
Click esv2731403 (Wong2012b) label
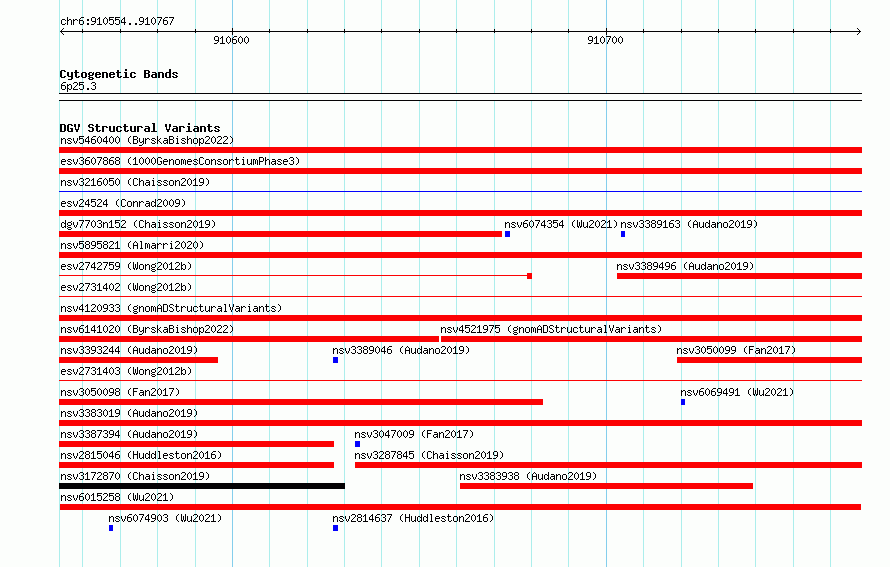[x=126, y=371]
